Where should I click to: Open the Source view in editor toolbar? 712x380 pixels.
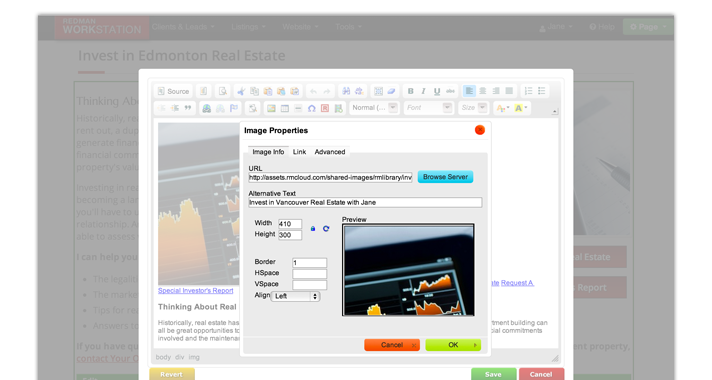coord(173,91)
